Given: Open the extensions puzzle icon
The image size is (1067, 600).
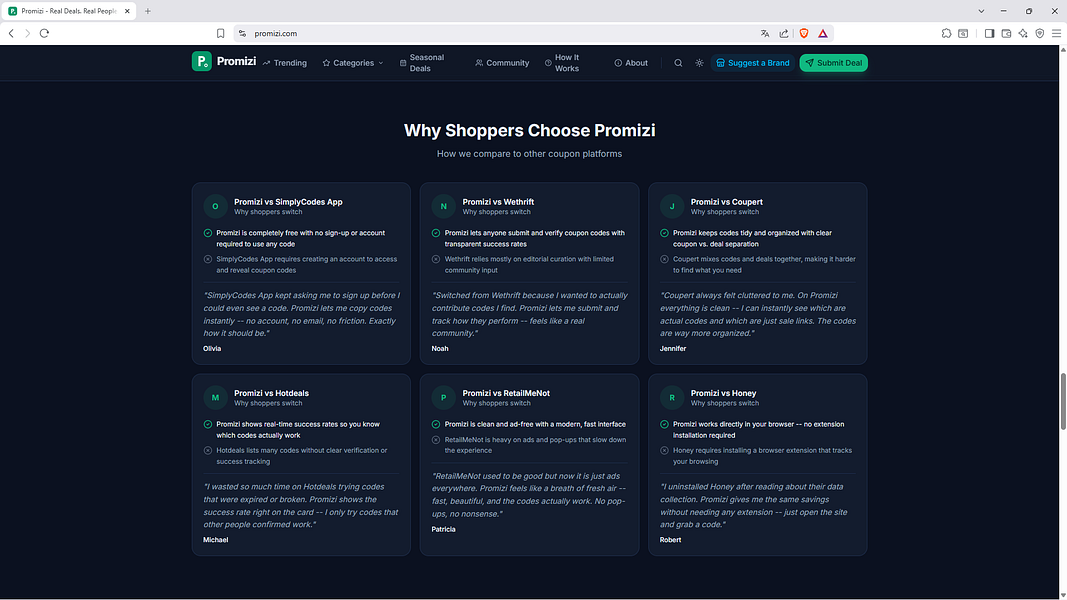Looking at the screenshot, I should (946, 33).
